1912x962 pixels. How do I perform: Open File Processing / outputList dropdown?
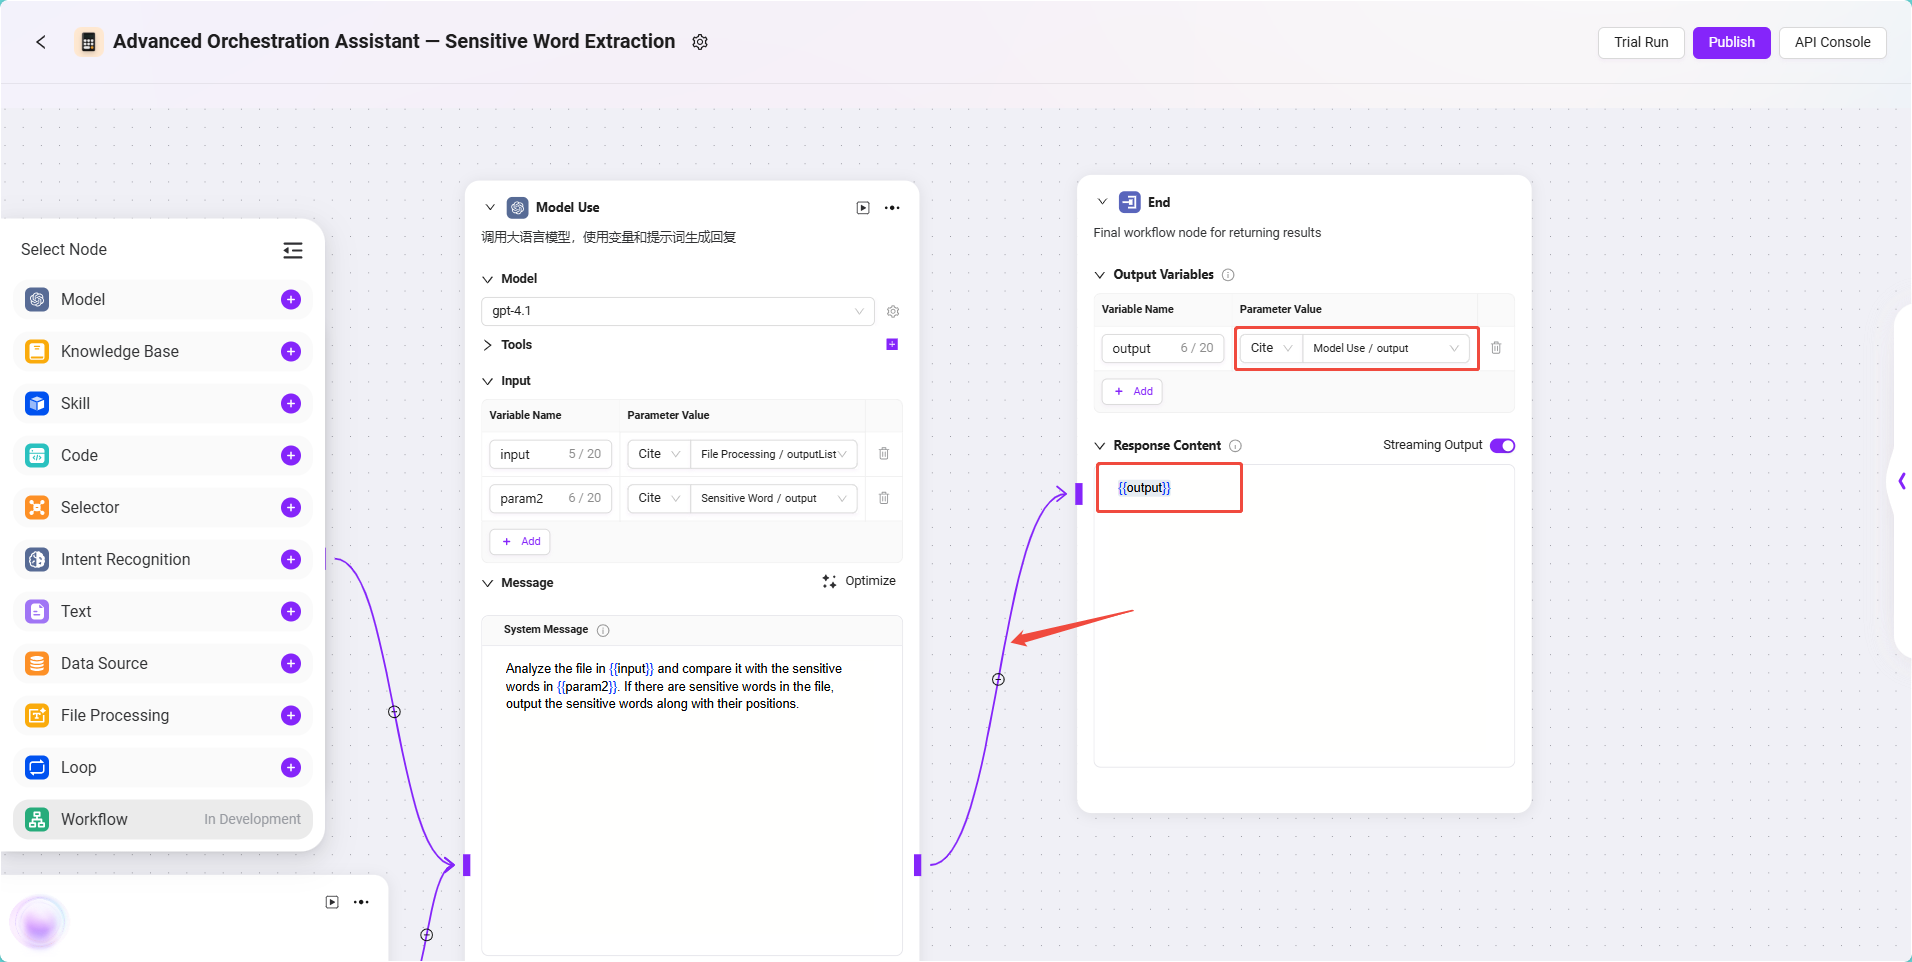click(x=774, y=454)
